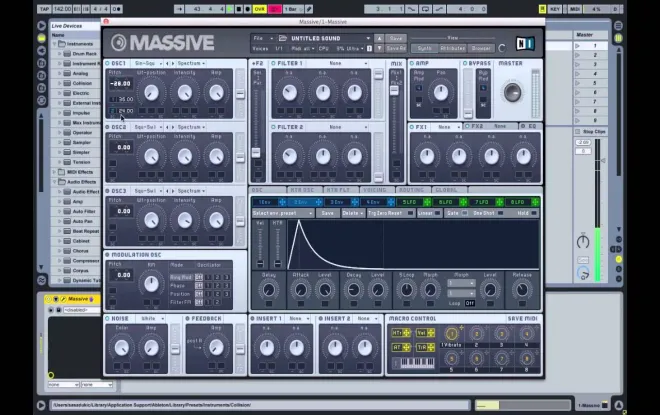This screenshot has height=415, width=660.
Task: Click the OSC1 filter routing fader
Action: [240, 94]
